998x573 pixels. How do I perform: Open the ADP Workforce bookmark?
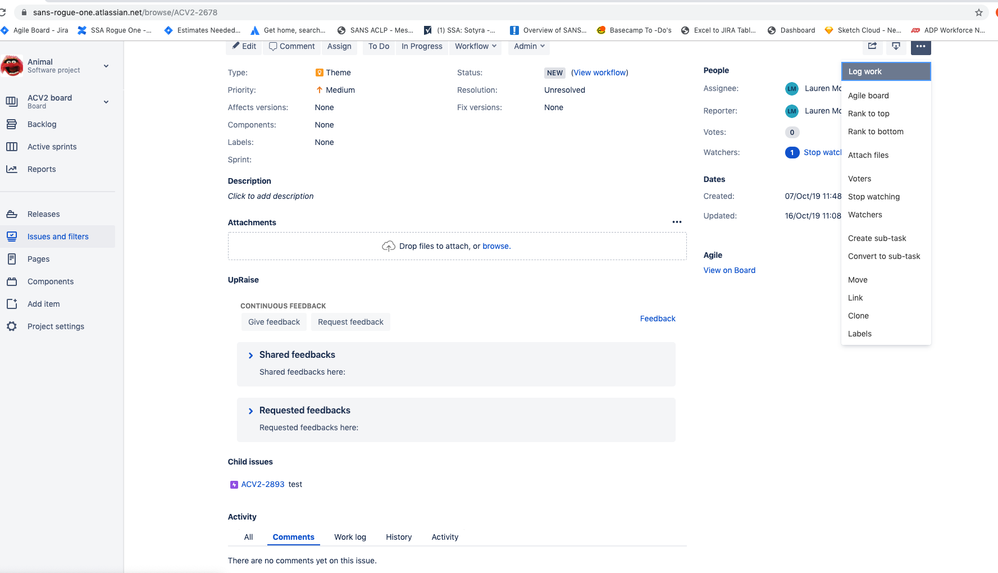tap(948, 30)
